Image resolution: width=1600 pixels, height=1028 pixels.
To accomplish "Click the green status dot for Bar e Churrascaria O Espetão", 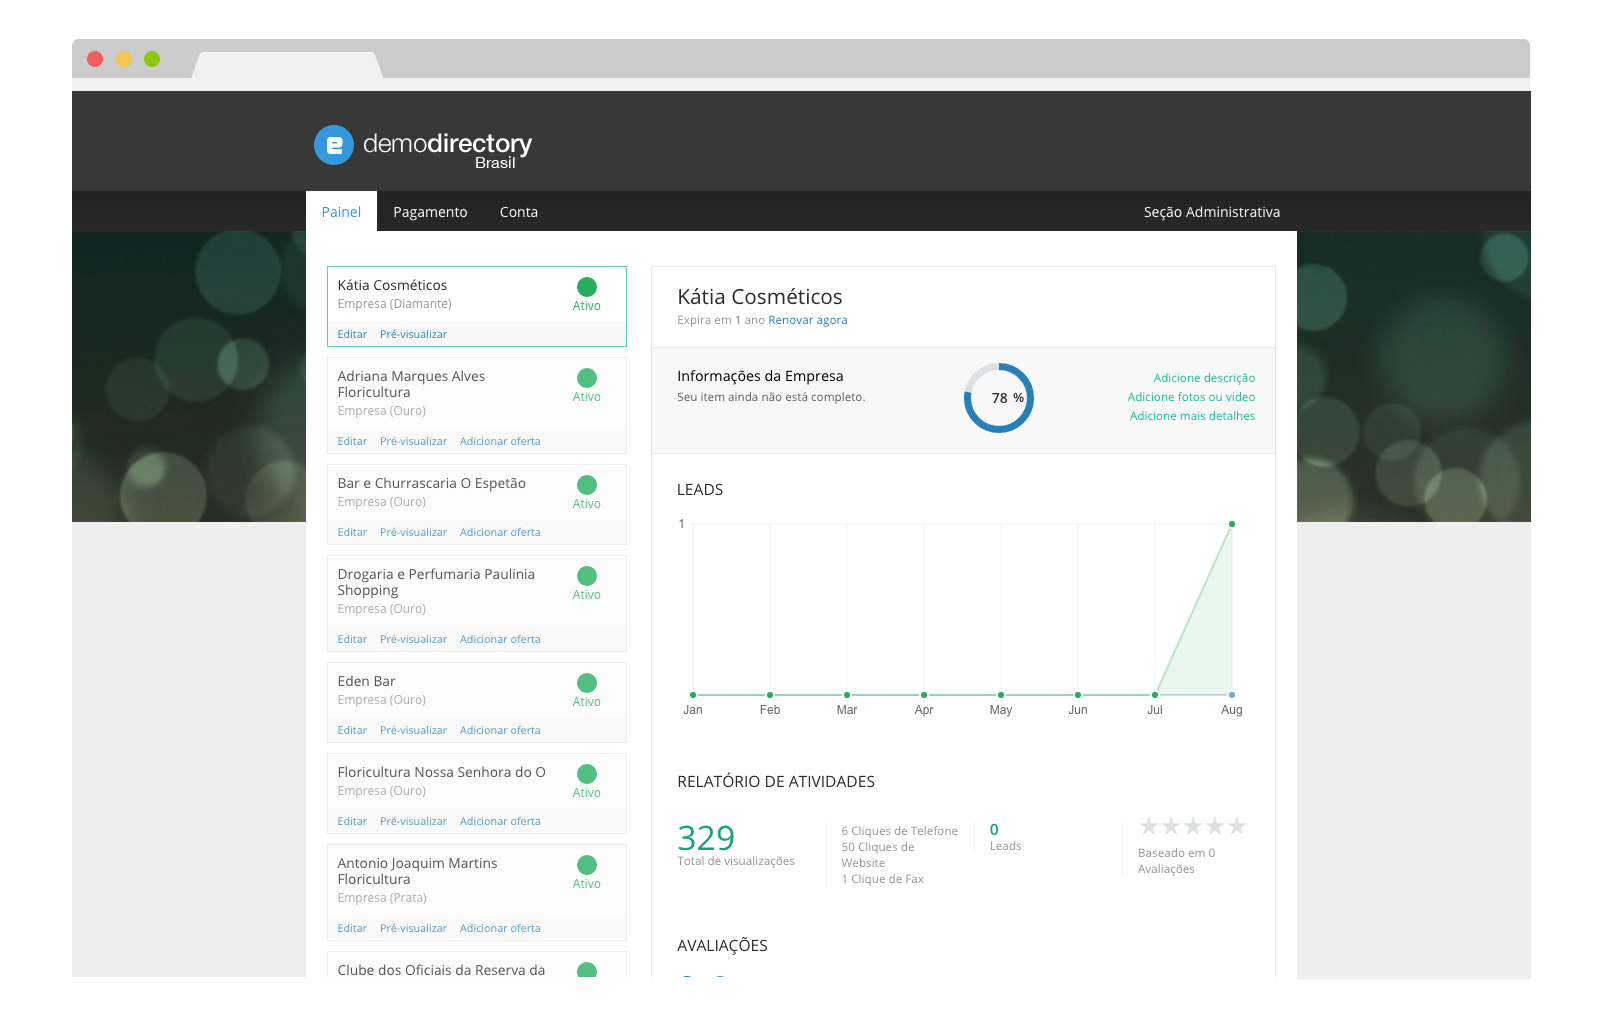I will point(587,485).
